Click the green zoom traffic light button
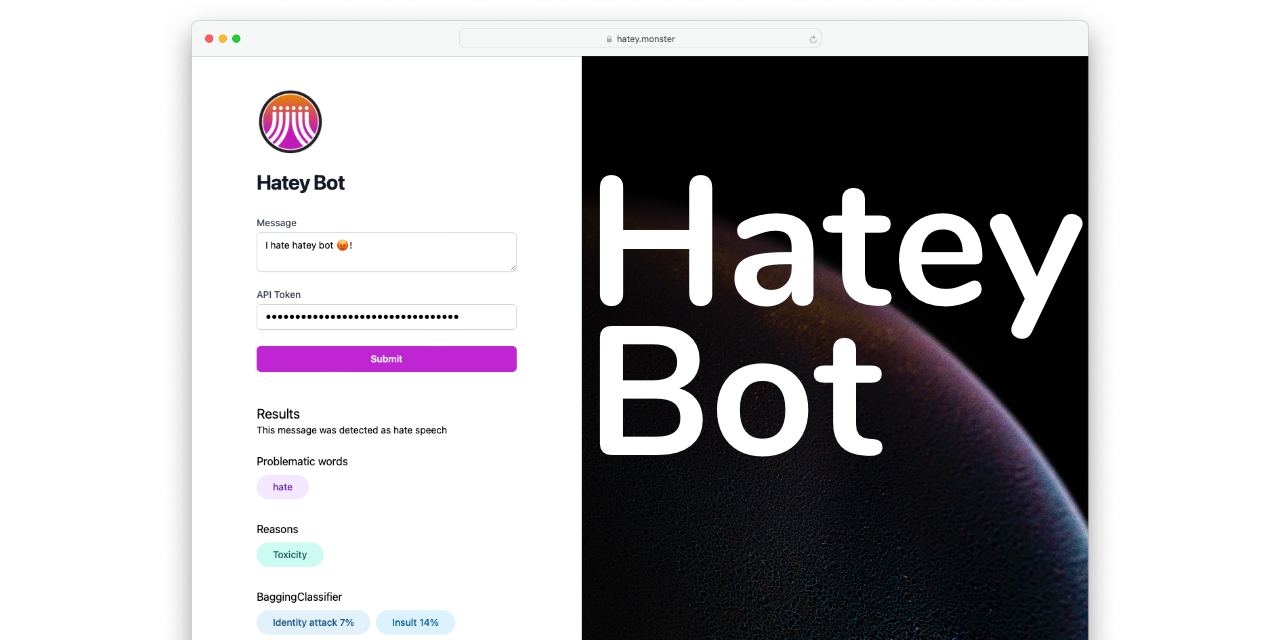Screen dimensions: 1280x640 pyautogui.click(x=236, y=38)
